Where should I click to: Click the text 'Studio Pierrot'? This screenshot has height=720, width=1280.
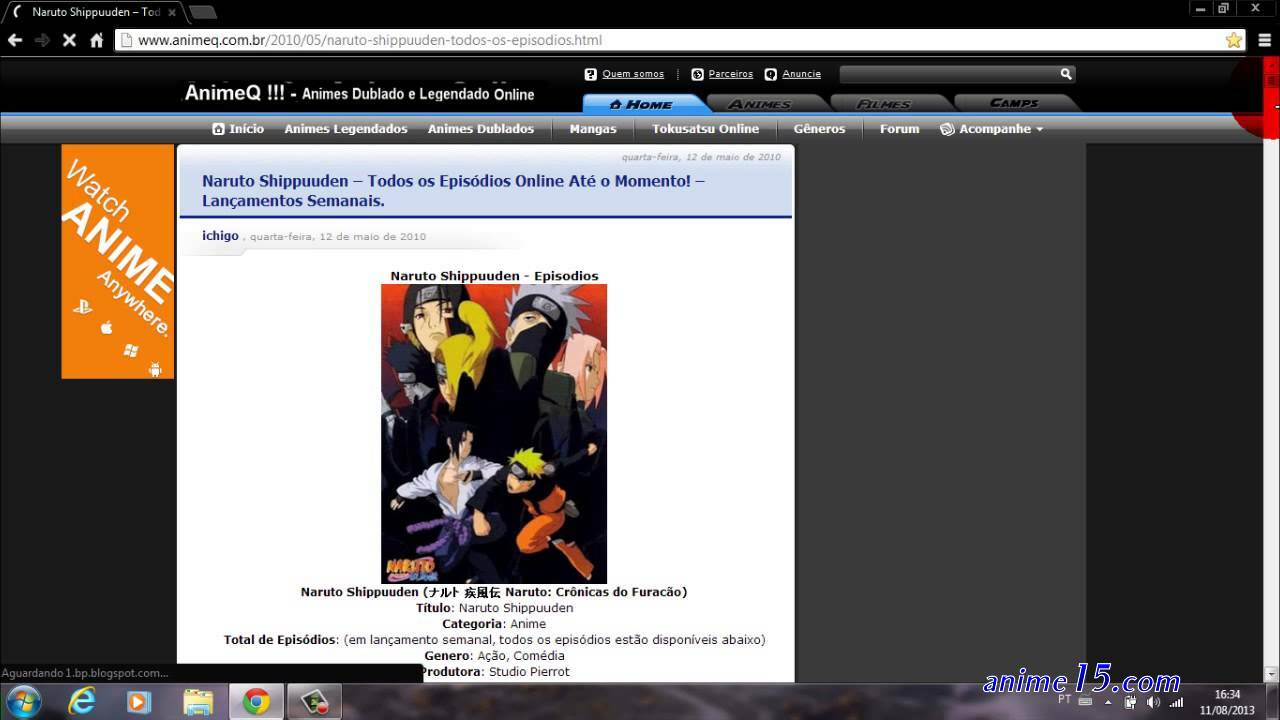pyautogui.click(x=529, y=672)
